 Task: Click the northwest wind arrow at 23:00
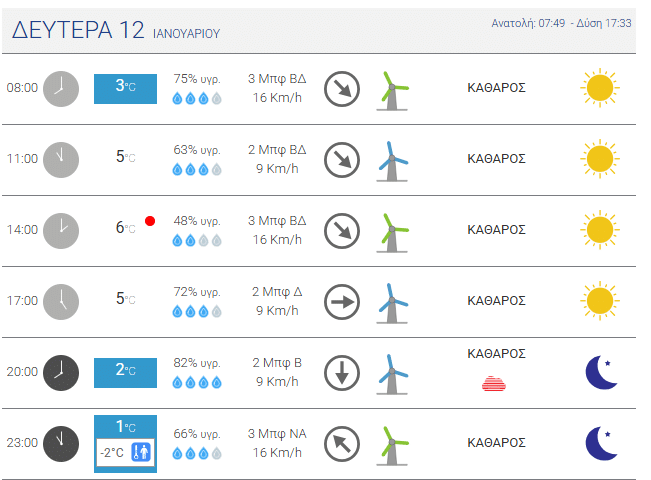coord(342,443)
